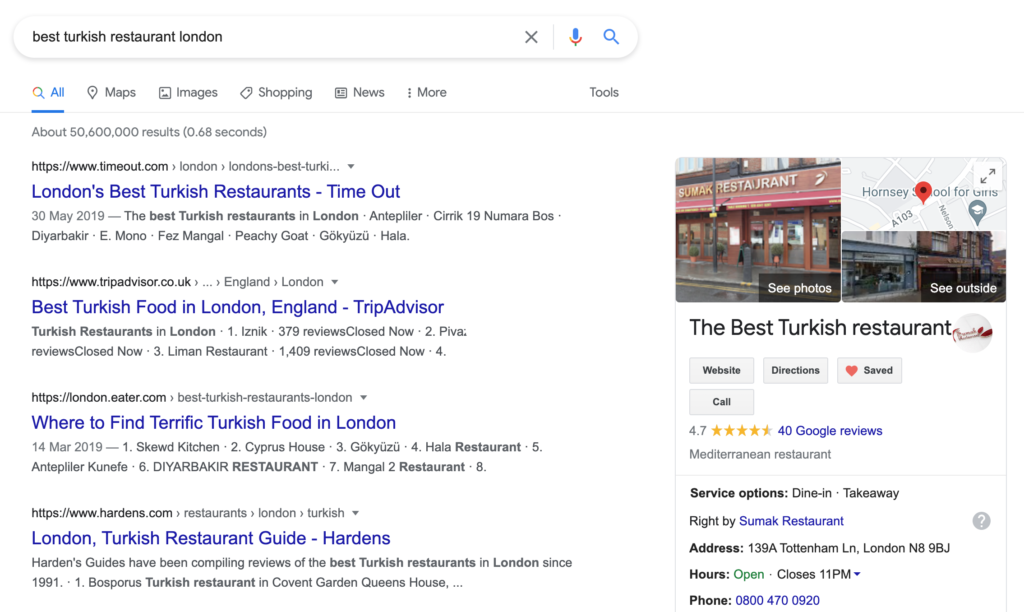Open the hardens.com result dropdown arrow

click(355, 513)
